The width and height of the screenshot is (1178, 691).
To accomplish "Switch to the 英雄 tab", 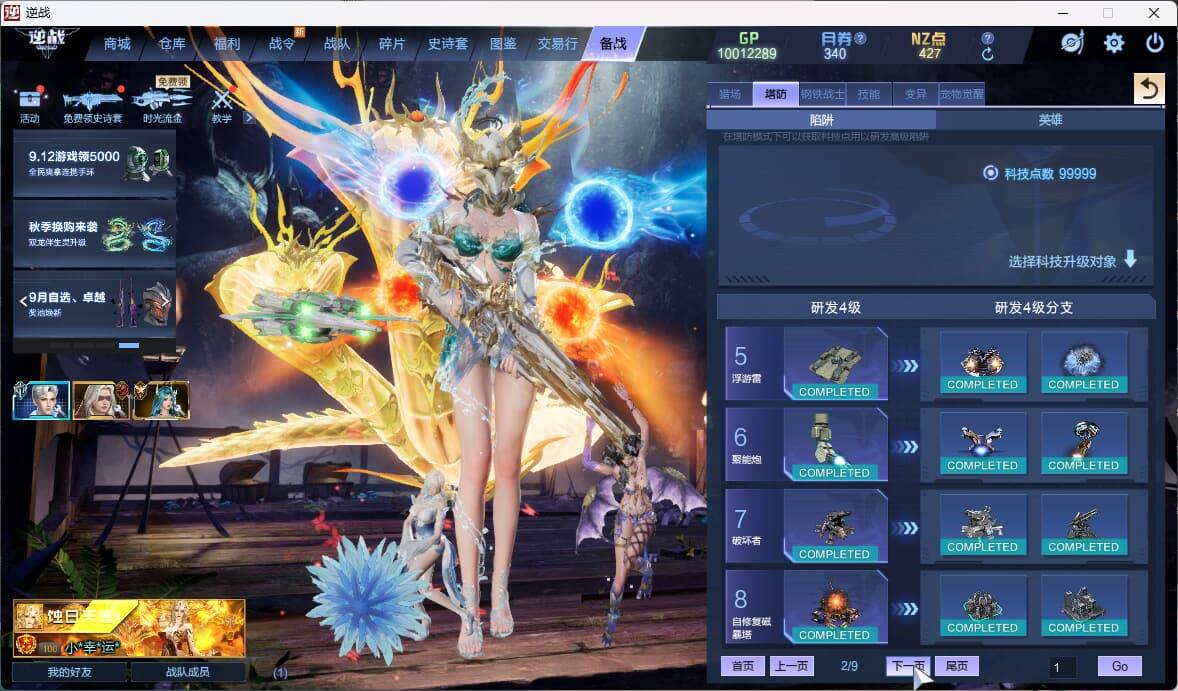I will (x=1050, y=119).
